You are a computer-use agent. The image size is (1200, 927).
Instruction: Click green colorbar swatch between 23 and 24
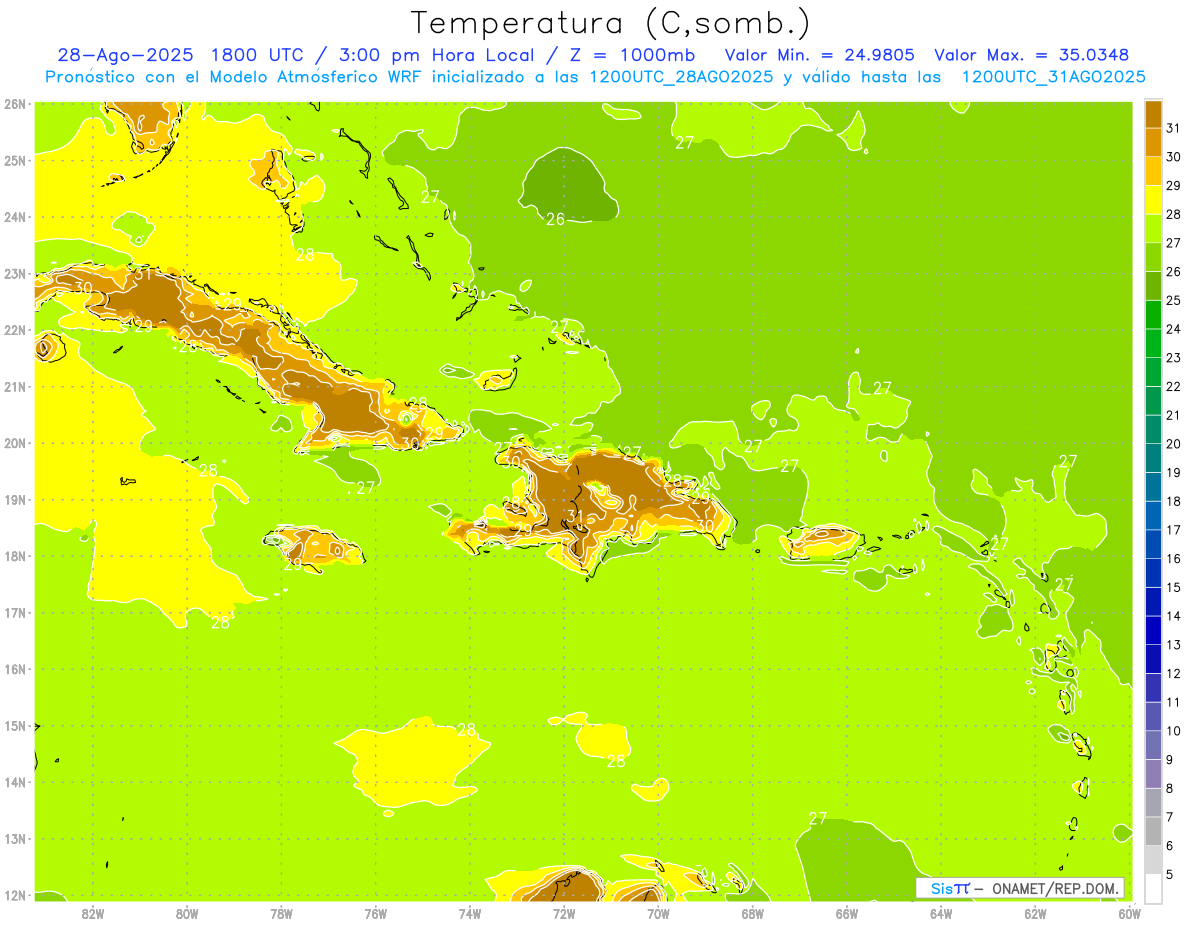click(x=1153, y=343)
